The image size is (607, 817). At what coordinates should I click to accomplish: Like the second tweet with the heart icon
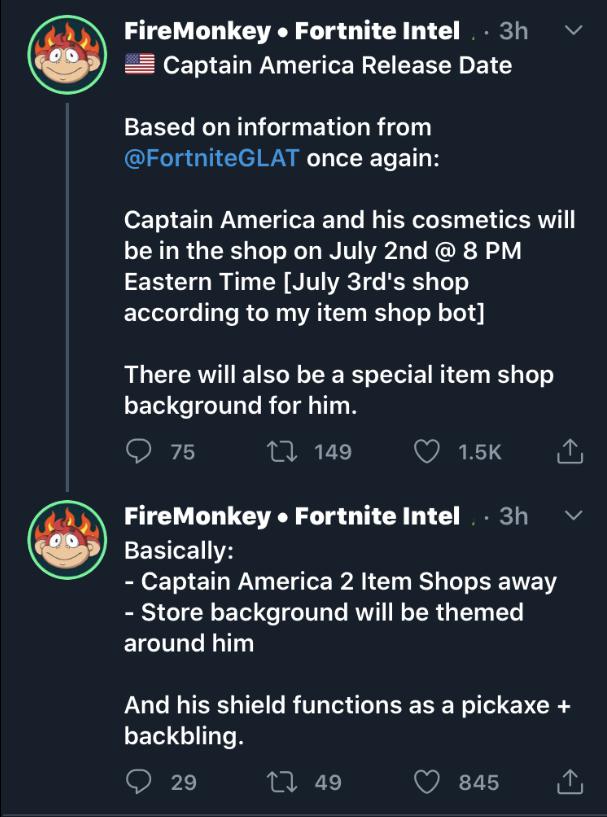coord(427,783)
